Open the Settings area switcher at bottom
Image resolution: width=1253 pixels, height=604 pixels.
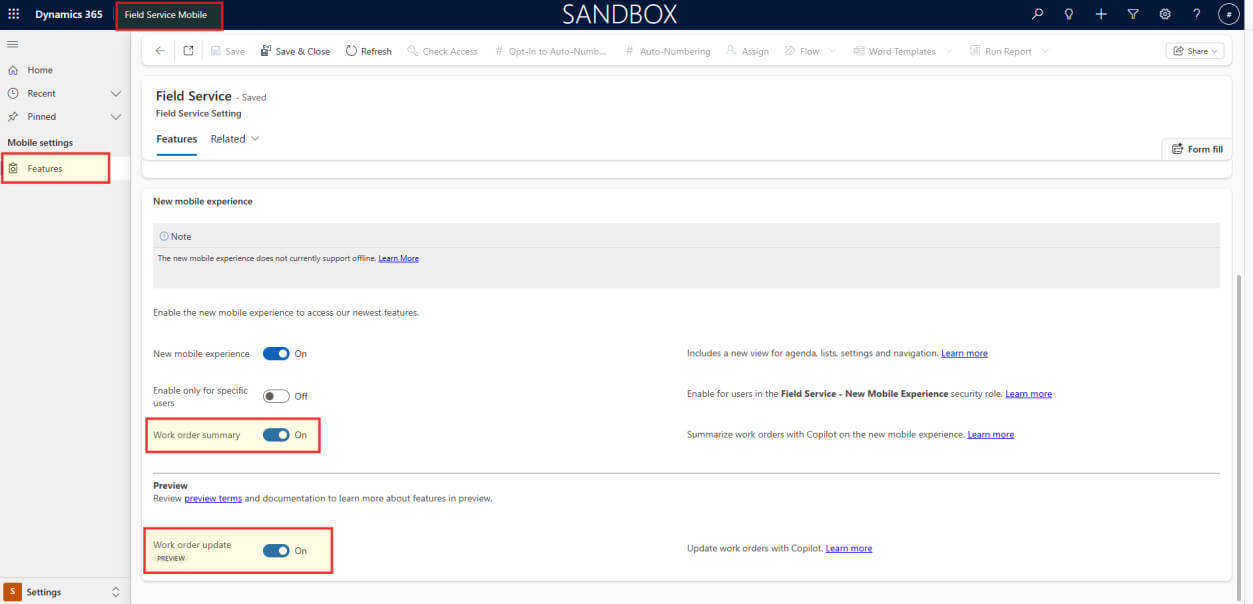coord(65,592)
